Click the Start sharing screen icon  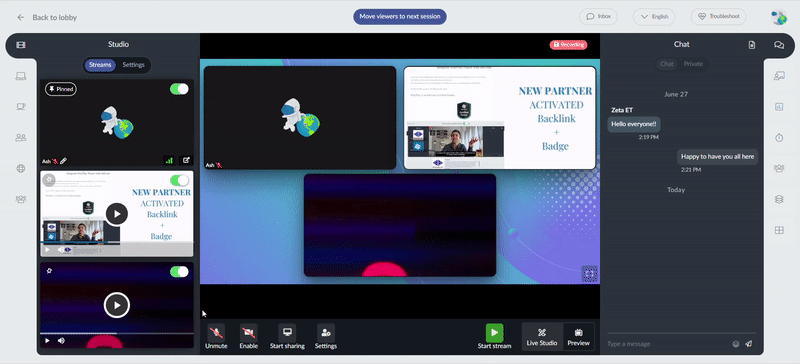287,333
